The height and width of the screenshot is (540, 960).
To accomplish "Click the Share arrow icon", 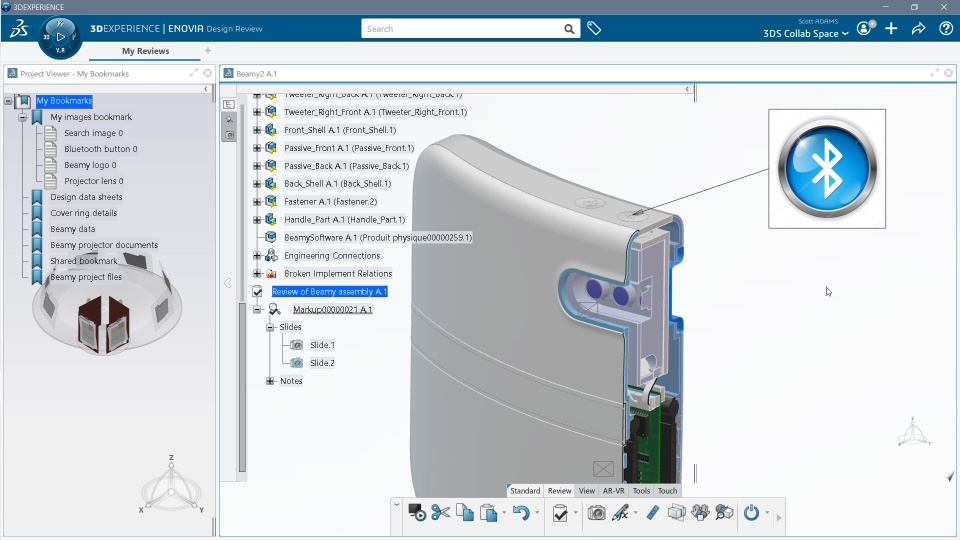I will tap(918, 28).
